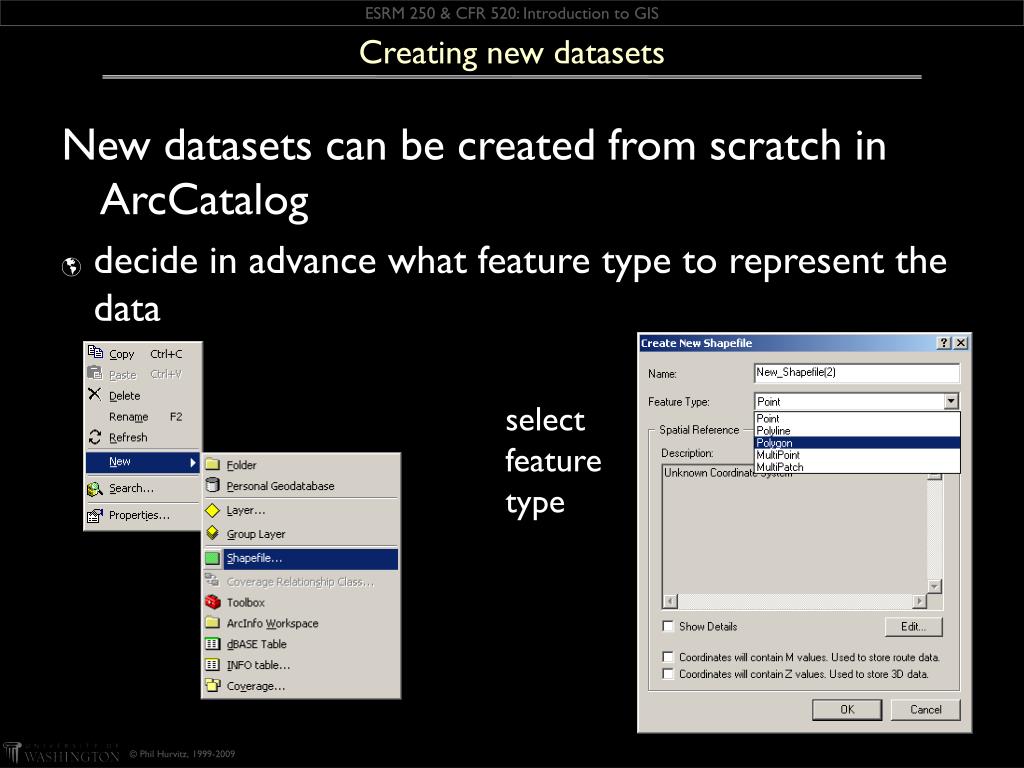Click the green Shapefile icon
1024x768 pixels.
[212, 558]
